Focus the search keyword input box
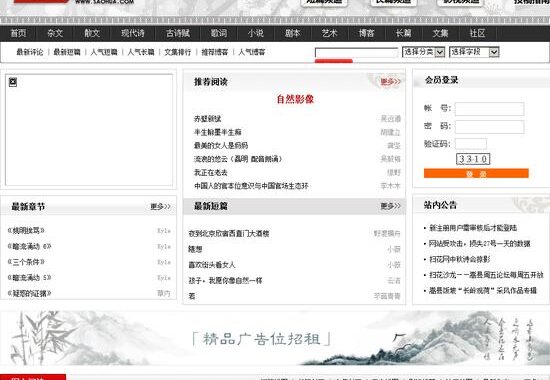Viewport: 550px width, 380px height. coord(356,53)
